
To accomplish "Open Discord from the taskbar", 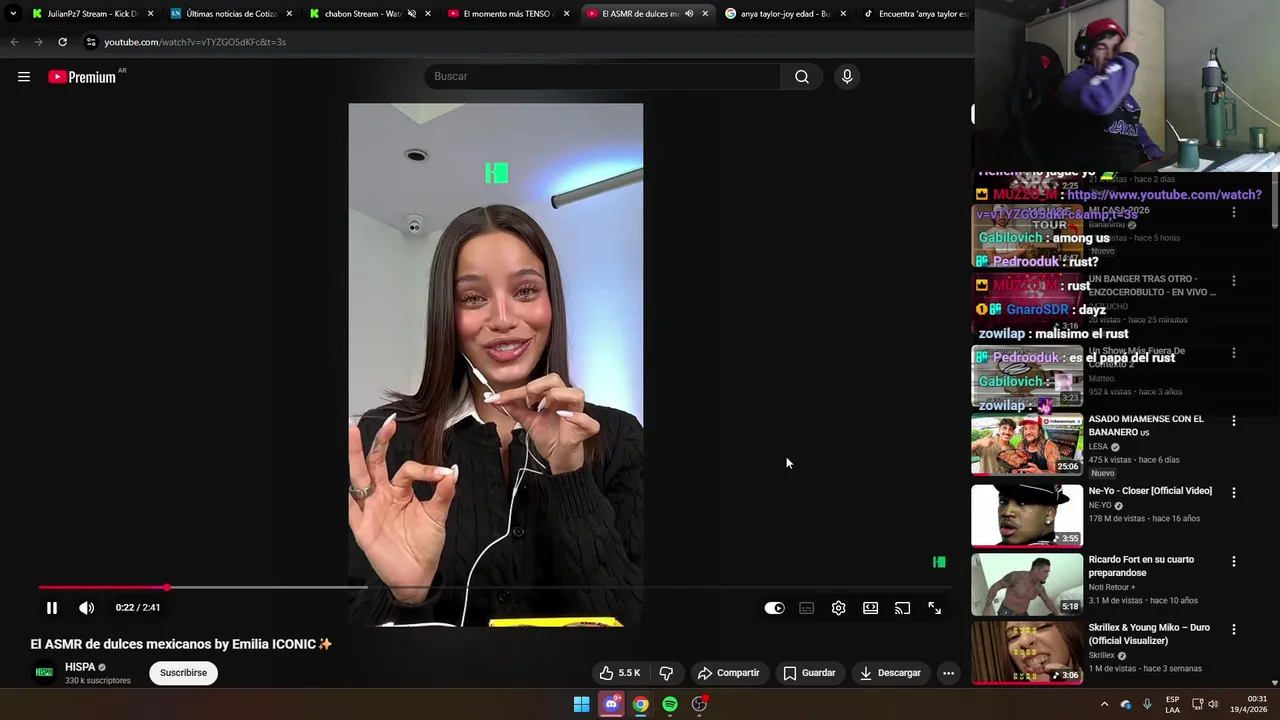I will 611,704.
